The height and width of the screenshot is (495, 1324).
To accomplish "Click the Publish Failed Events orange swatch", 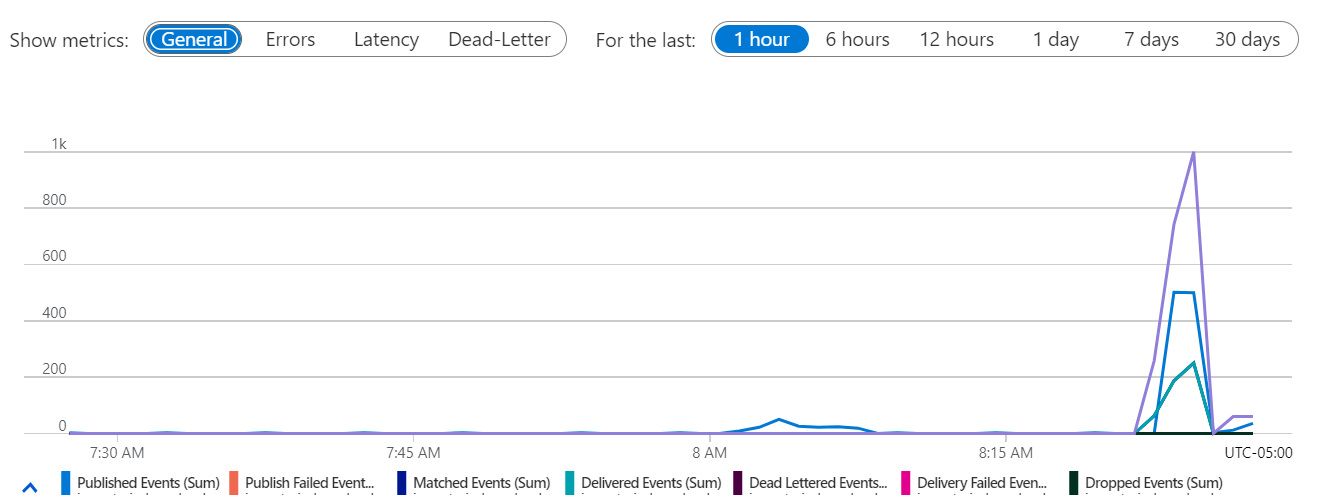I will 234,483.
